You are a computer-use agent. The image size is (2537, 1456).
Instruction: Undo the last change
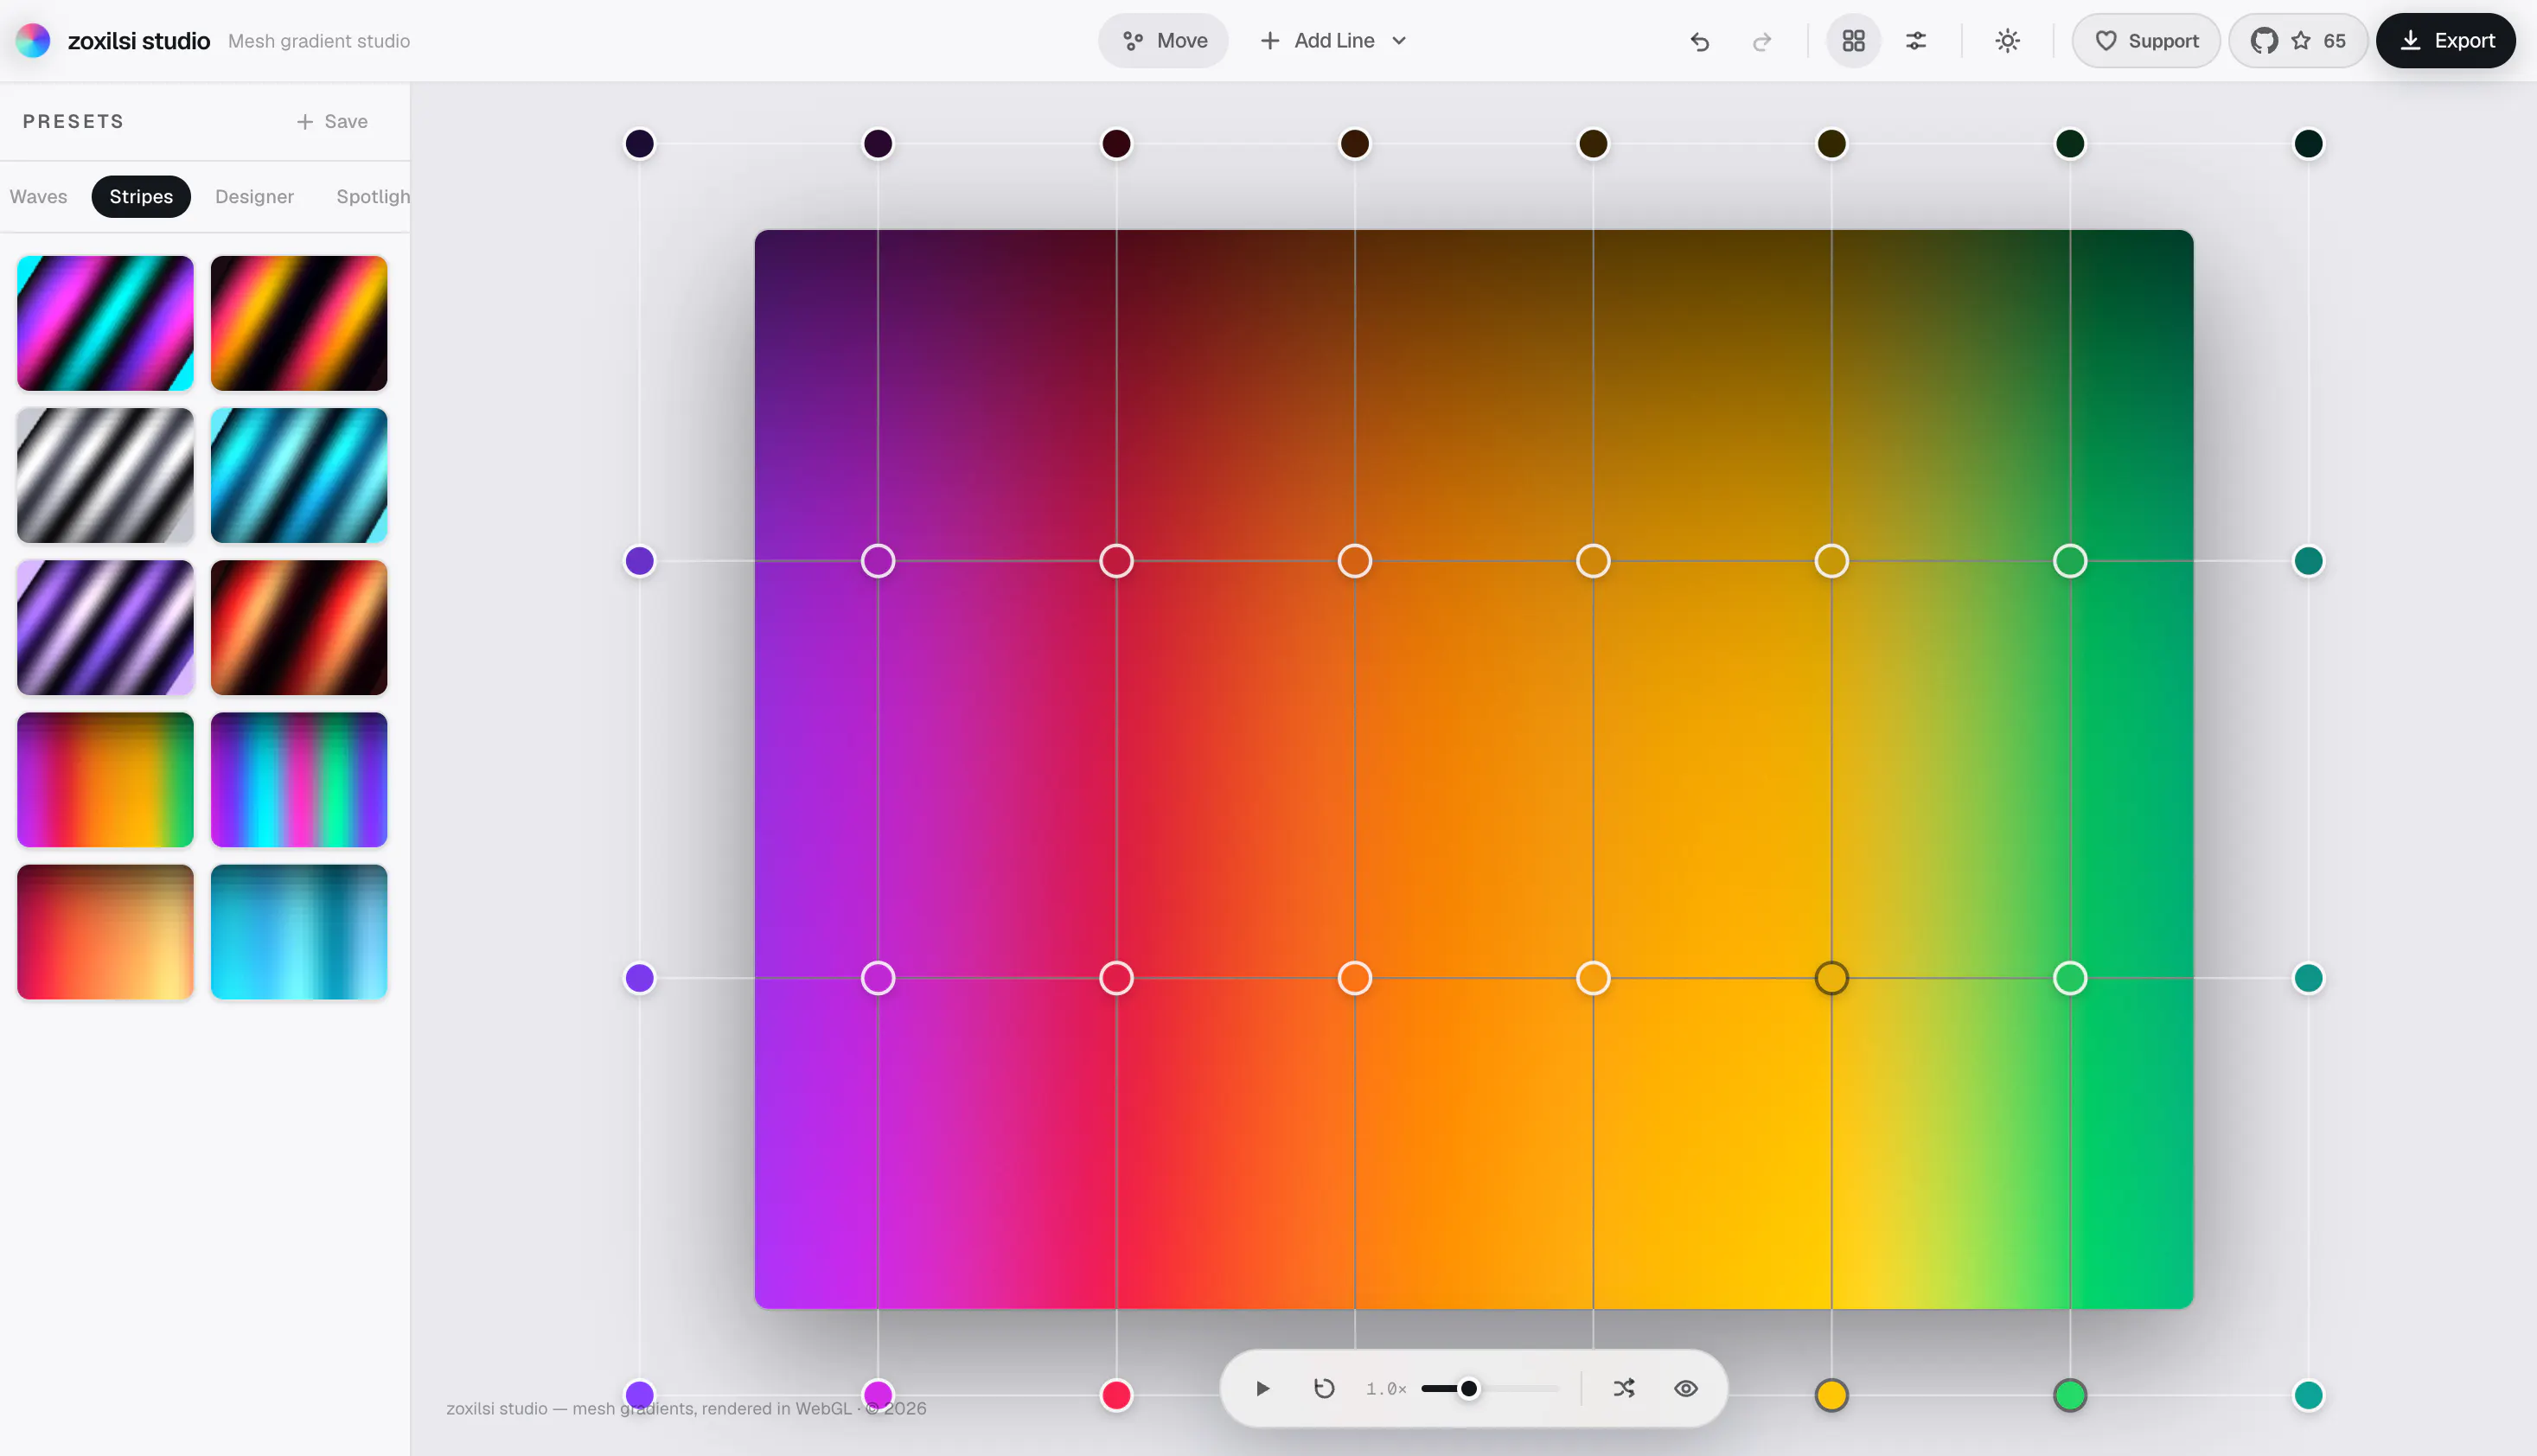[x=1700, y=41]
